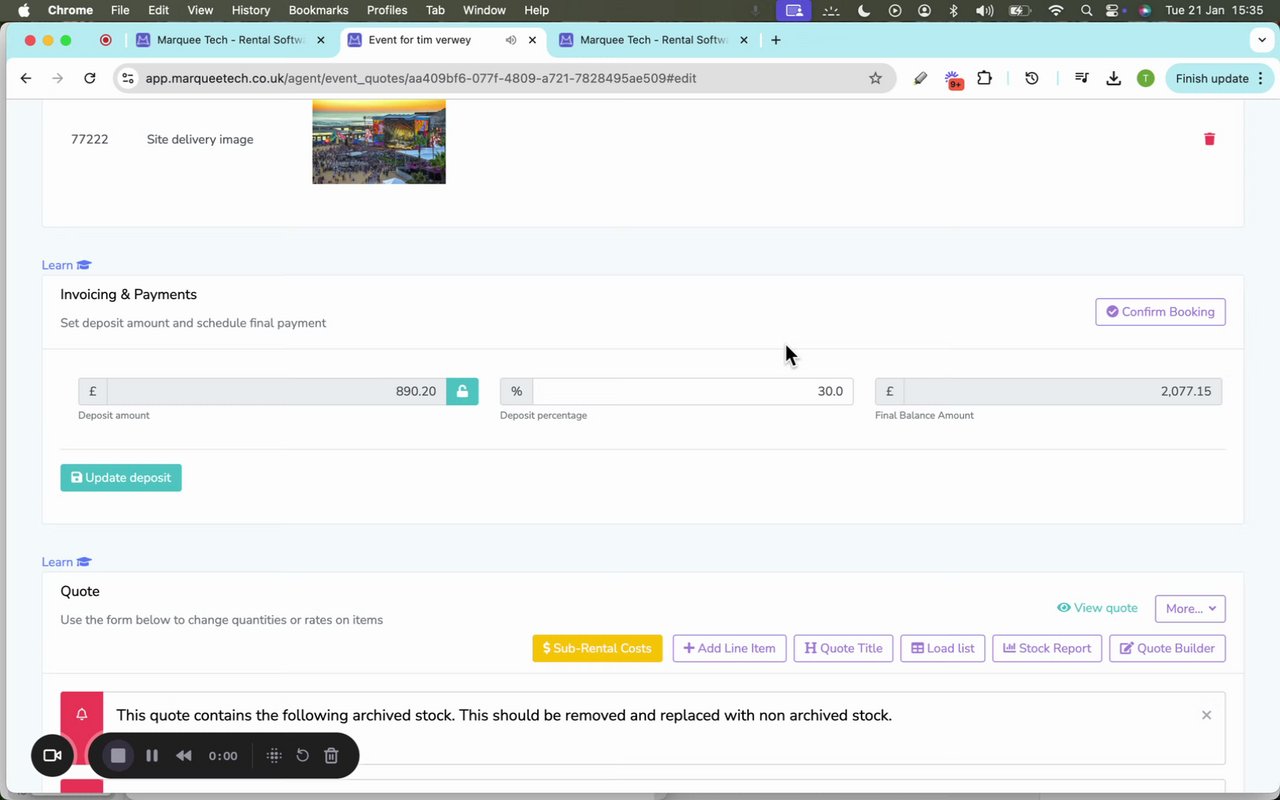Open the media control playlist icon
The height and width of the screenshot is (800, 1280).
[x=1081, y=78]
